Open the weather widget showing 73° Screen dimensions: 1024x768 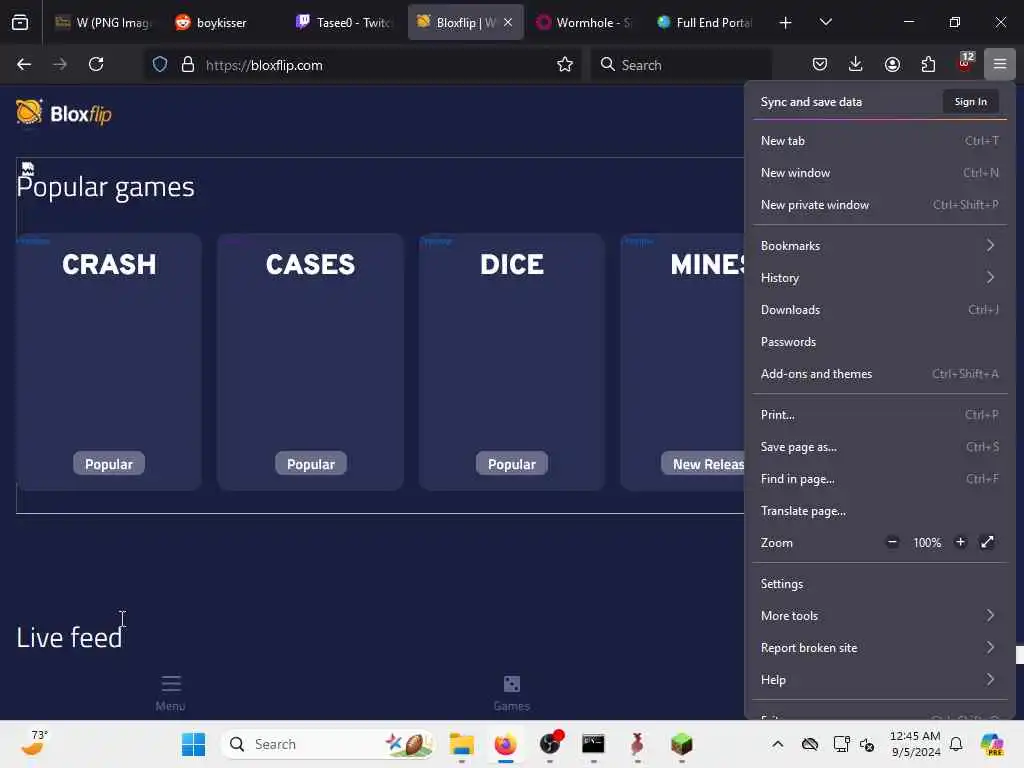tap(34, 743)
